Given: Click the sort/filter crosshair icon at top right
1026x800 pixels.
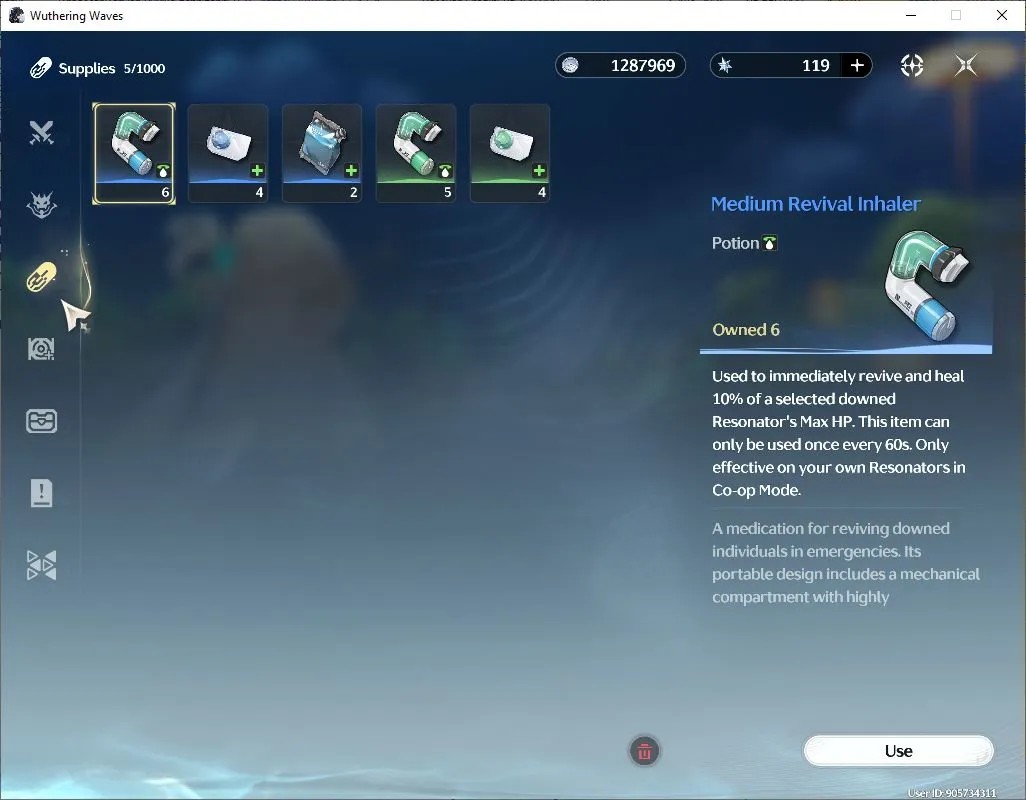Looking at the screenshot, I should pos(911,65).
